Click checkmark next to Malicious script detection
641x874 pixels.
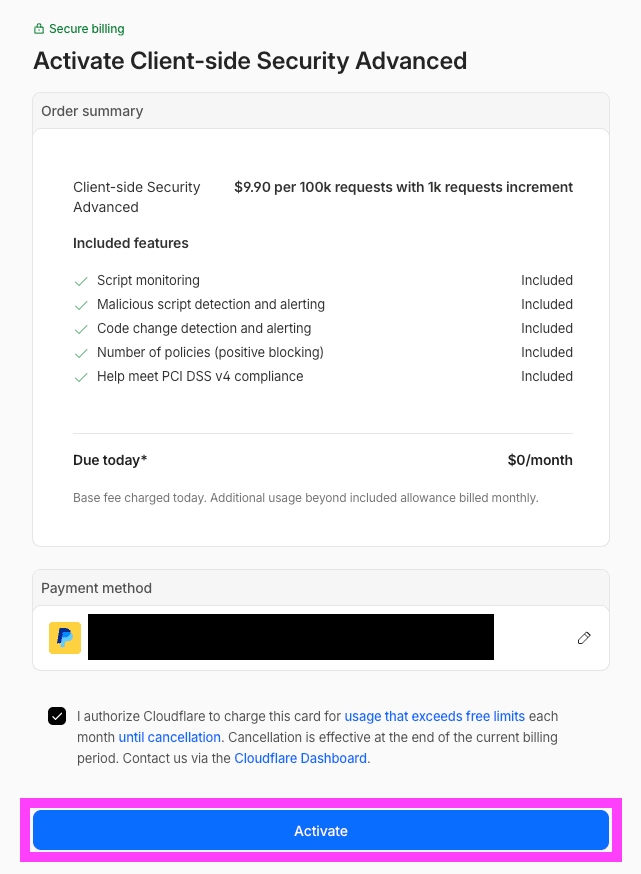click(x=81, y=305)
